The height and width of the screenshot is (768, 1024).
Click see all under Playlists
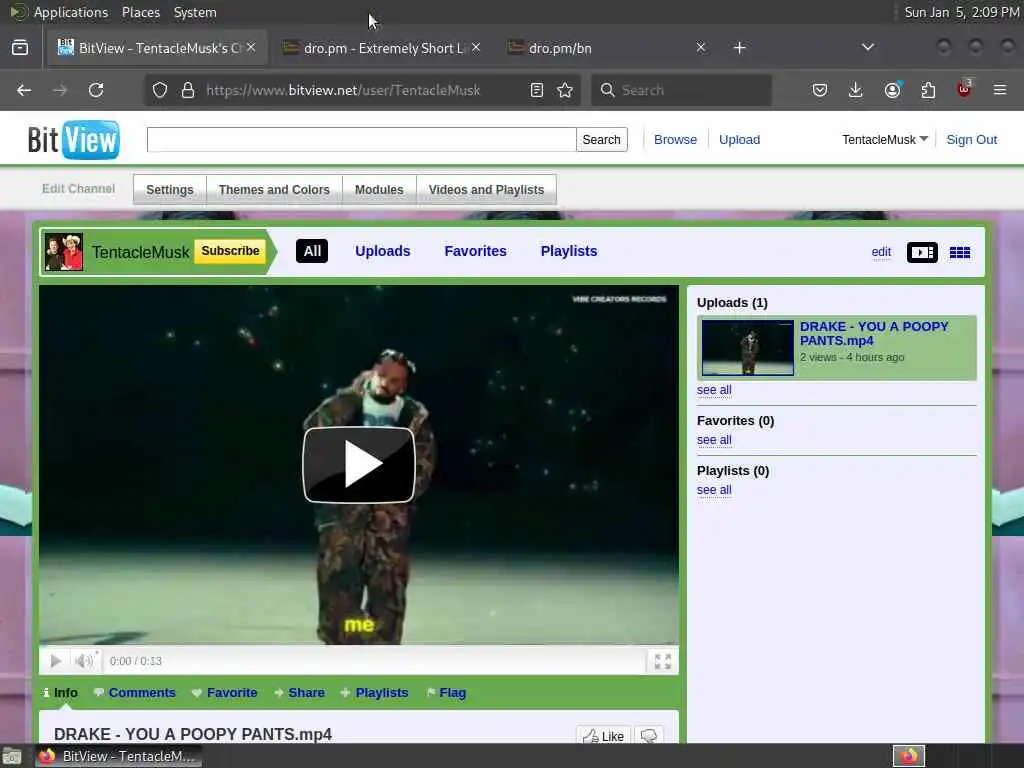tap(714, 490)
